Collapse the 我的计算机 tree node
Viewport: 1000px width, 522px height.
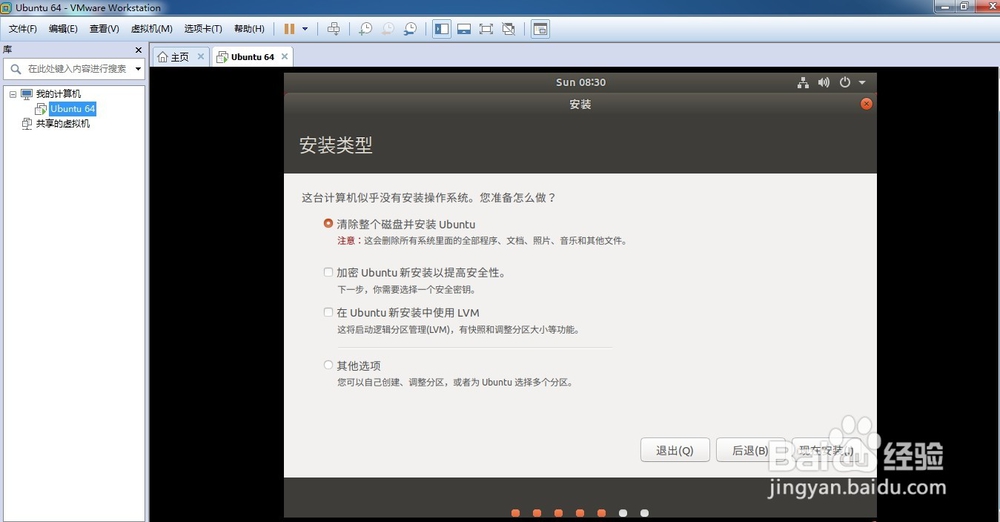(13, 94)
